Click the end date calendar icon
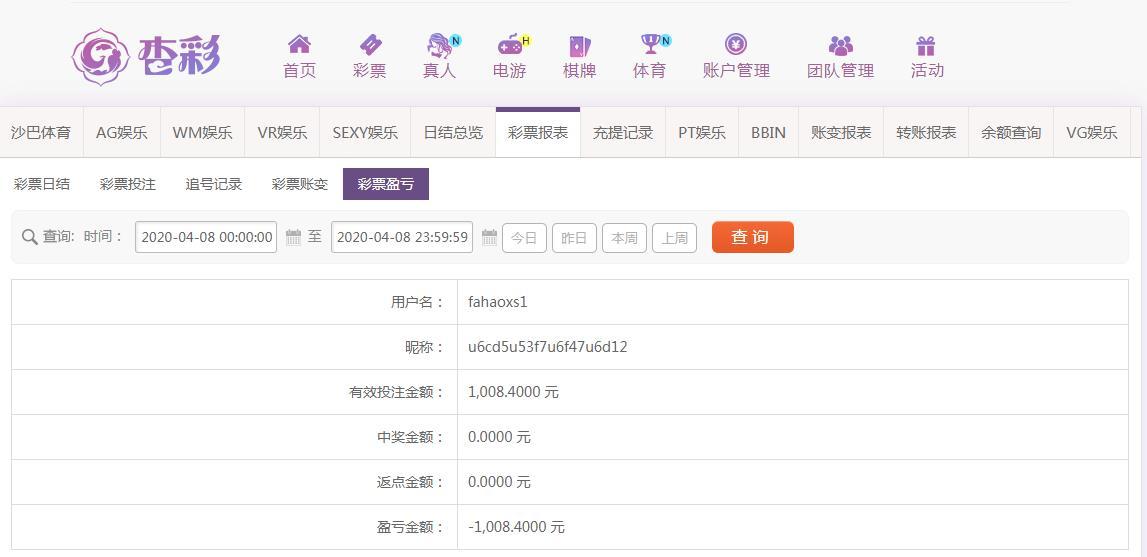Image resolution: width=1147 pixels, height=557 pixels. [489, 237]
